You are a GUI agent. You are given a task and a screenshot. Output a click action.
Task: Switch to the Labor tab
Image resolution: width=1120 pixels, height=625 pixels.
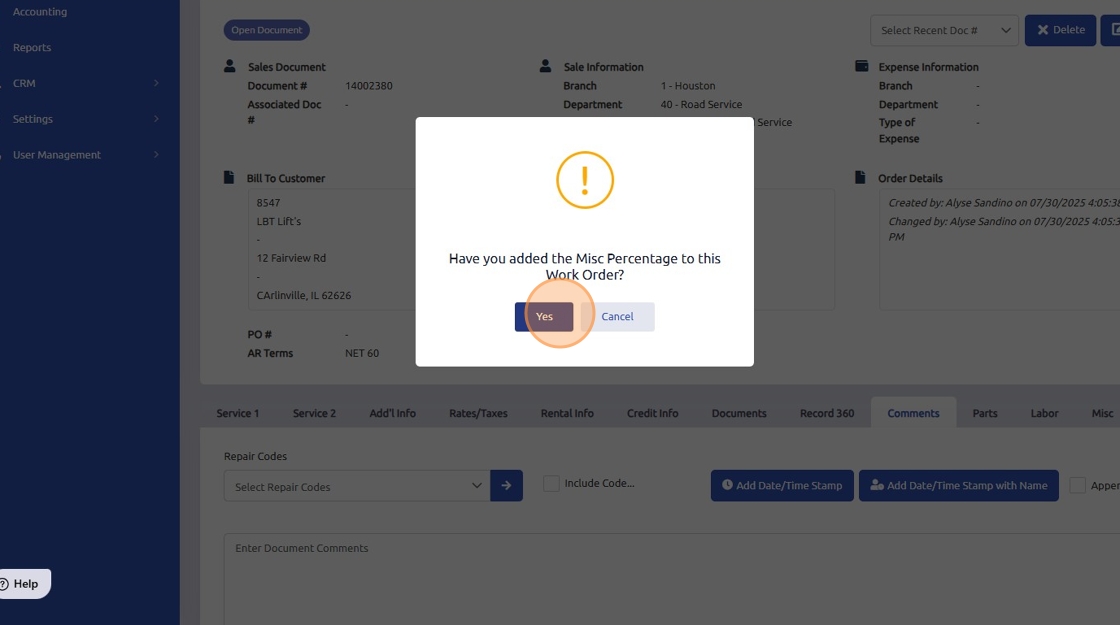click(1044, 413)
